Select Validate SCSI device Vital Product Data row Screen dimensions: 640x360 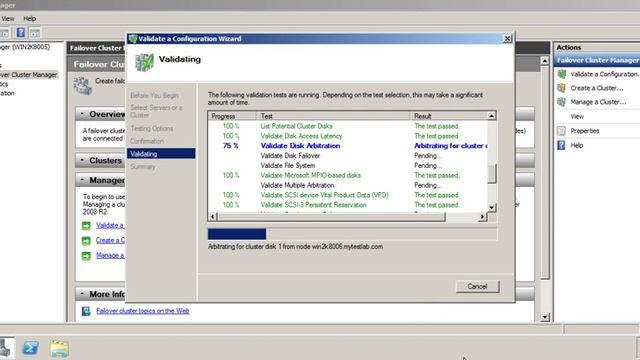[348, 195]
